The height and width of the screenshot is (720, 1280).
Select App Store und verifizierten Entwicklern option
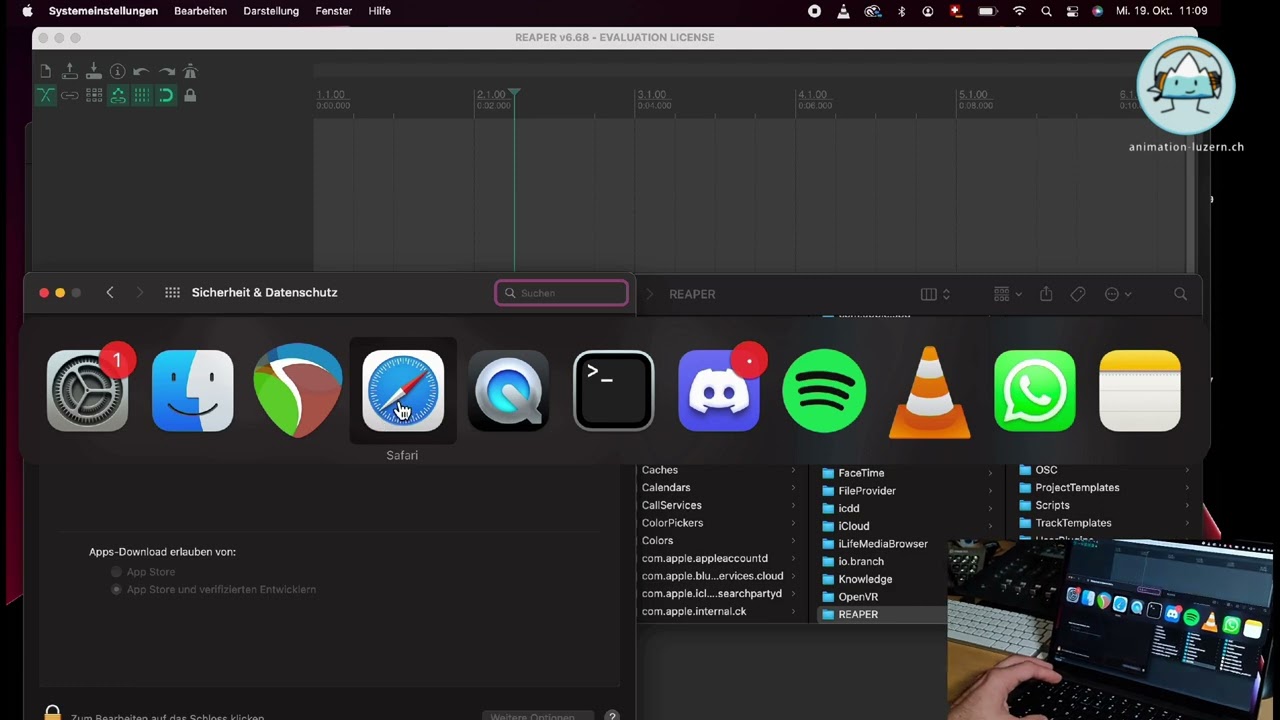click(x=117, y=590)
